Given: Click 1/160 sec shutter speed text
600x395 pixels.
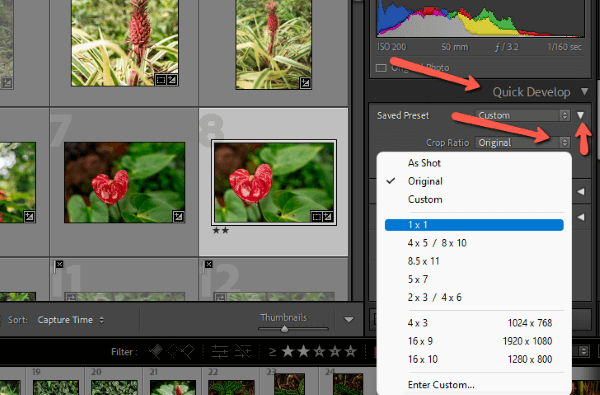Looking at the screenshot, I should [x=564, y=47].
